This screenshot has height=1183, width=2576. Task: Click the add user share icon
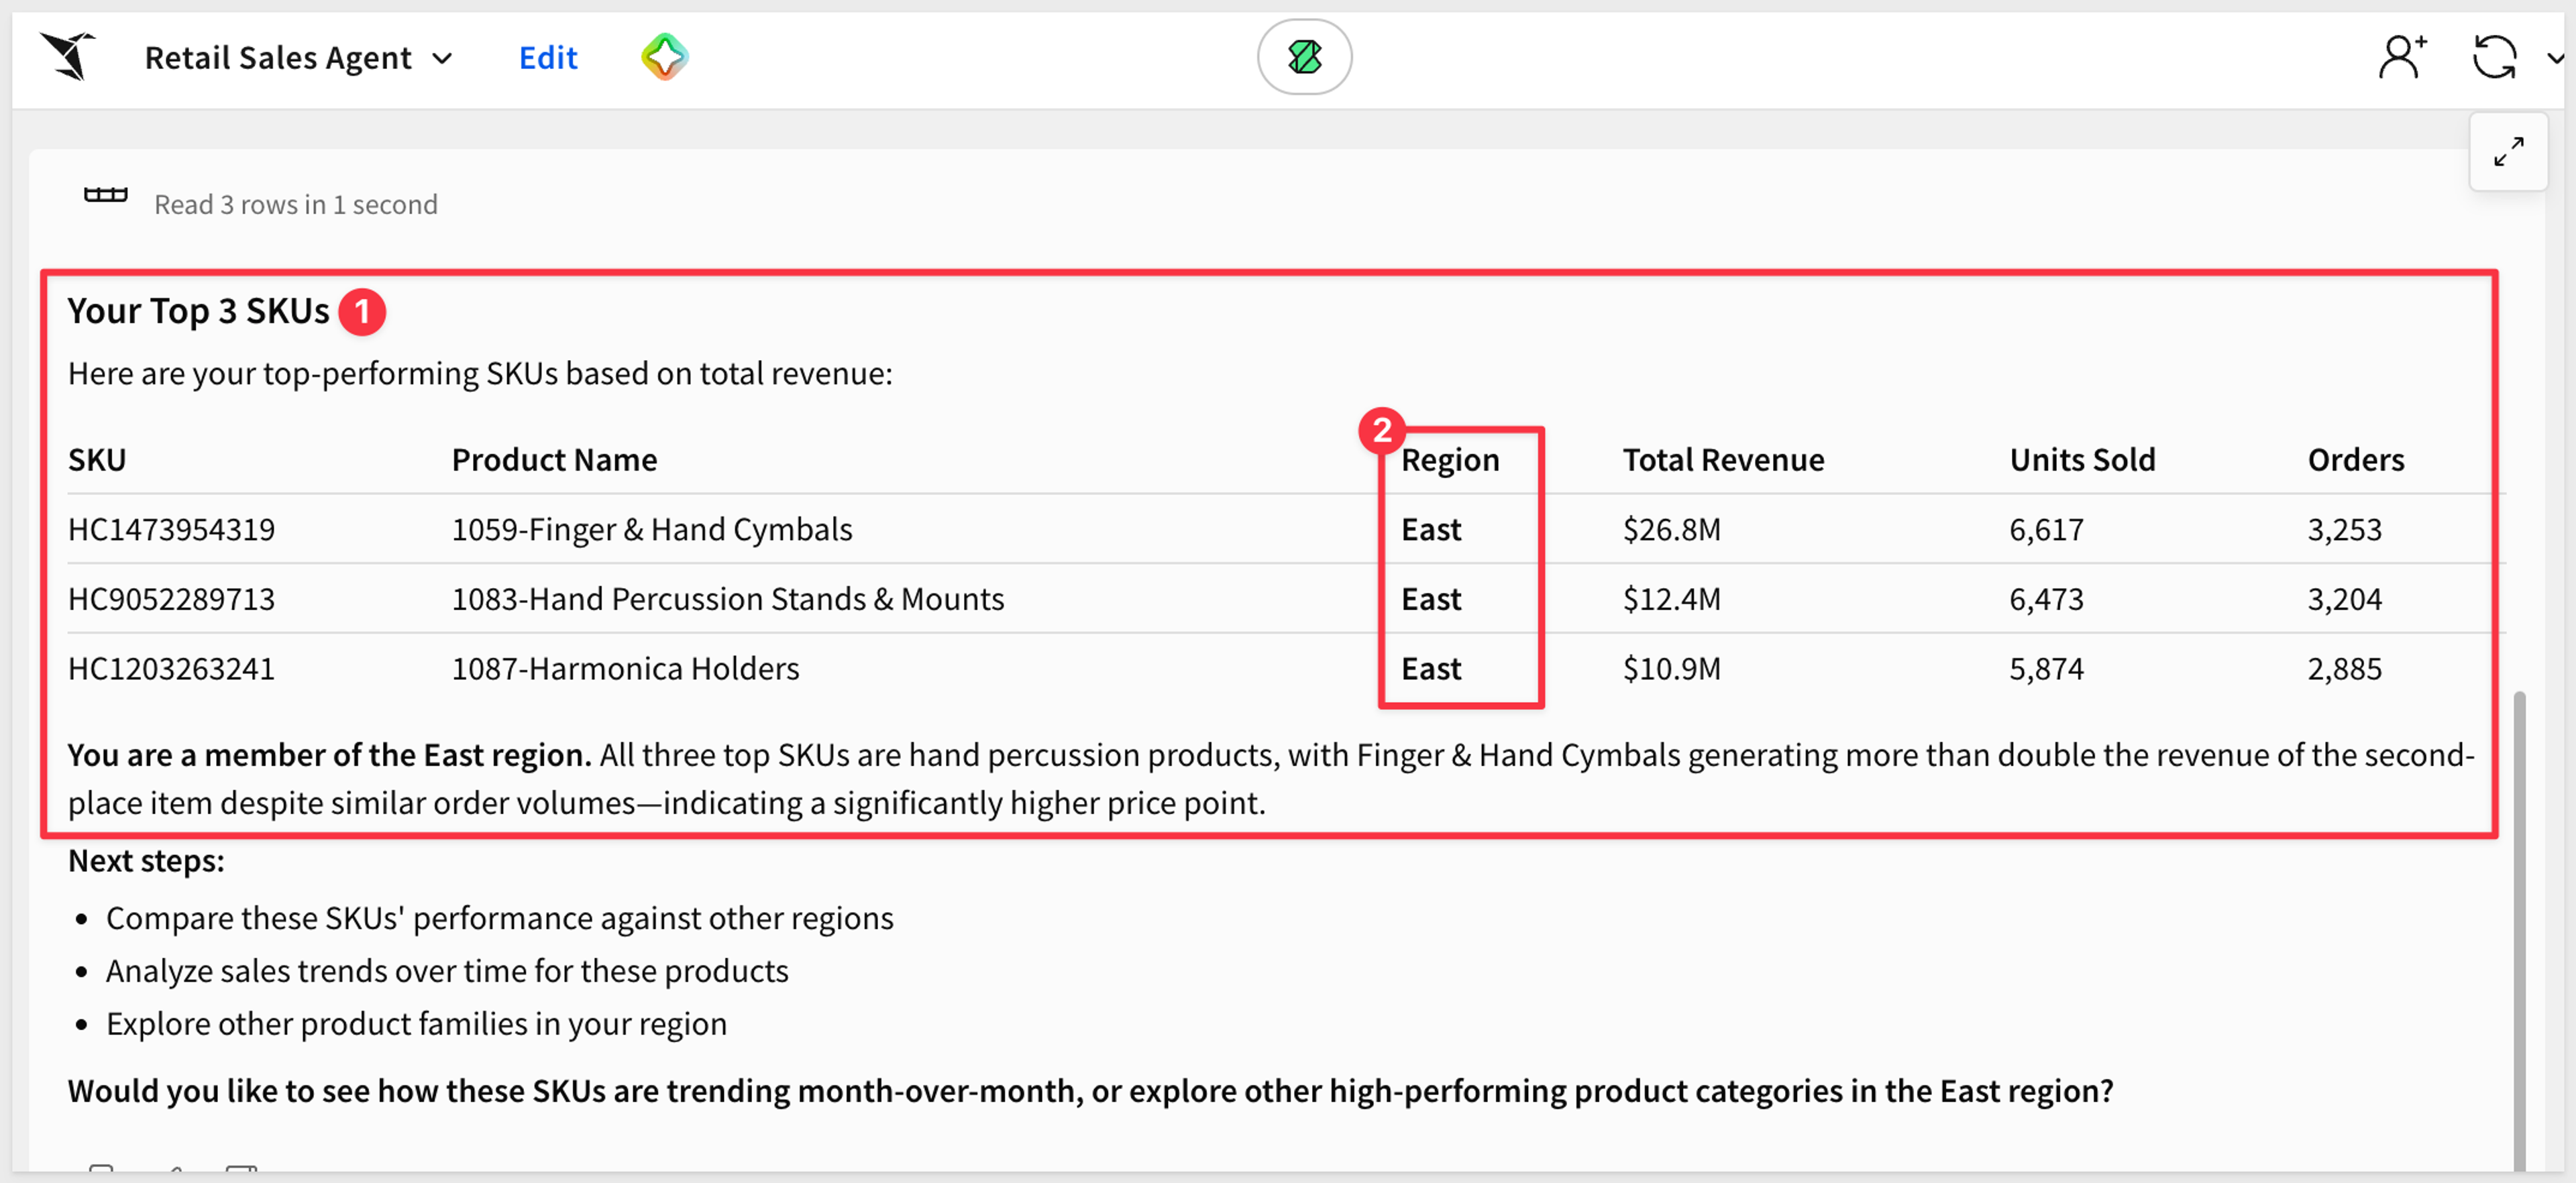pos(2402,57)
